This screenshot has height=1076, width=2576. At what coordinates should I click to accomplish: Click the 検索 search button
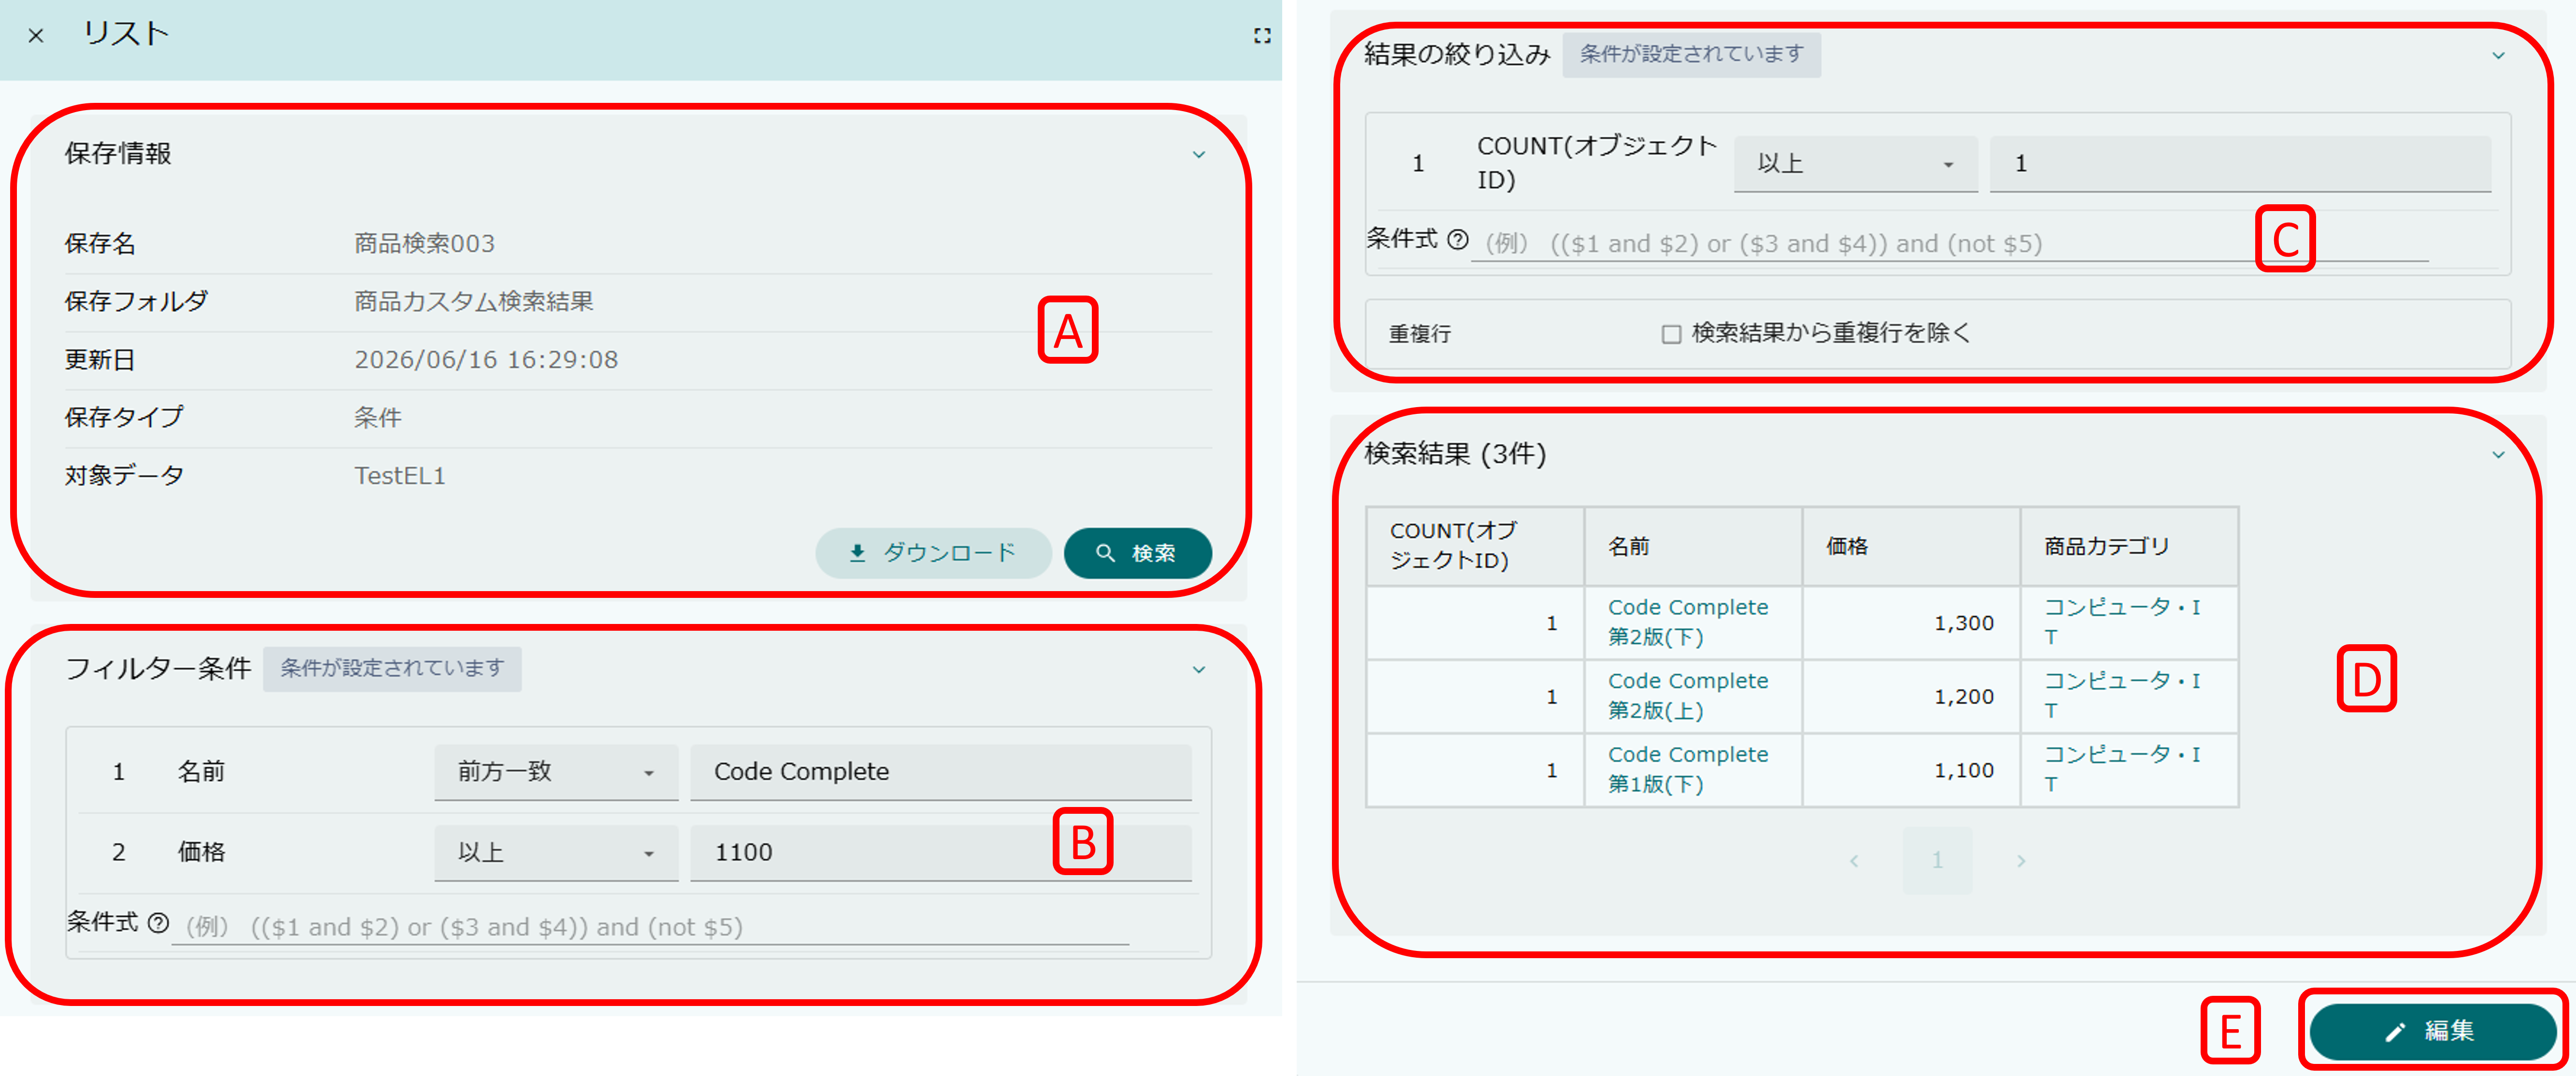click(x=1138, y=553)
